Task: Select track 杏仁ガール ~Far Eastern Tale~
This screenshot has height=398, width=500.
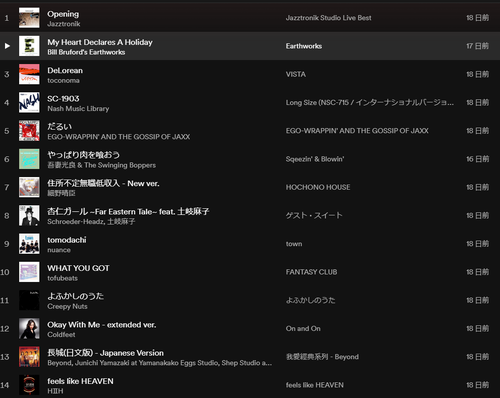Action: (x=128, y=211)
